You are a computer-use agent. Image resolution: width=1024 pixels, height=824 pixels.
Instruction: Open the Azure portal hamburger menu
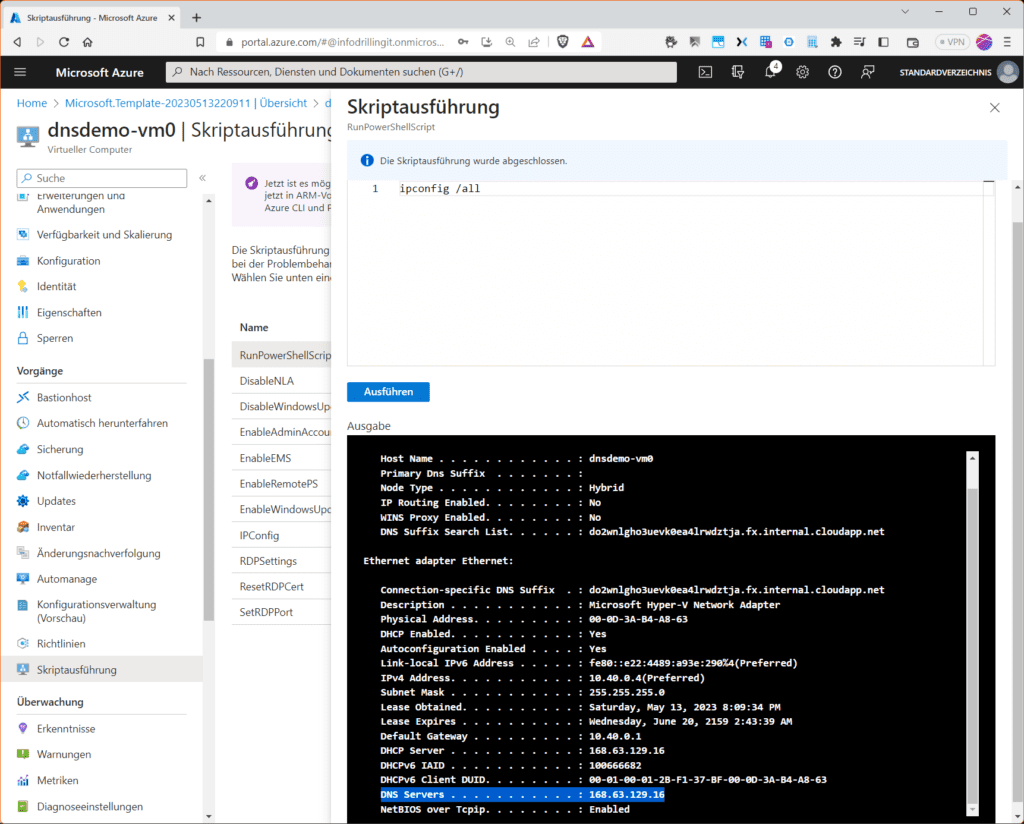pos(20,72)
